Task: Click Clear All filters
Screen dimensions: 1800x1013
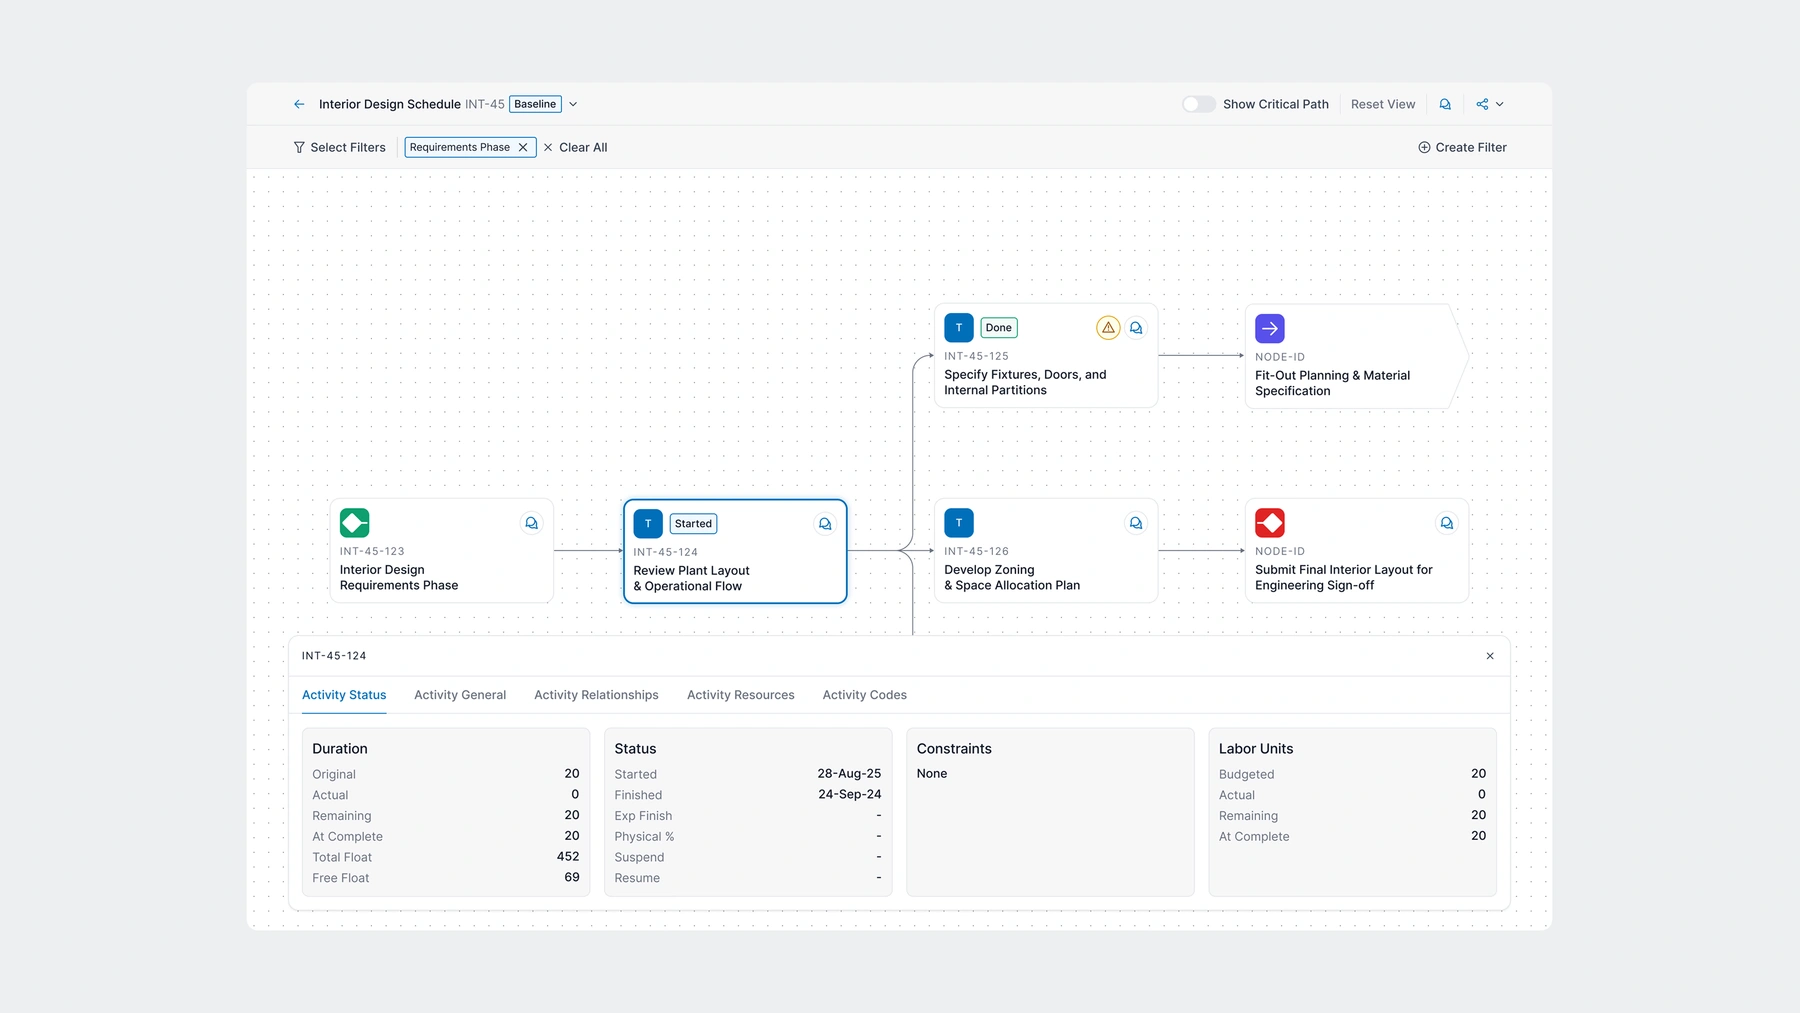Action: [x=575, y=147]
